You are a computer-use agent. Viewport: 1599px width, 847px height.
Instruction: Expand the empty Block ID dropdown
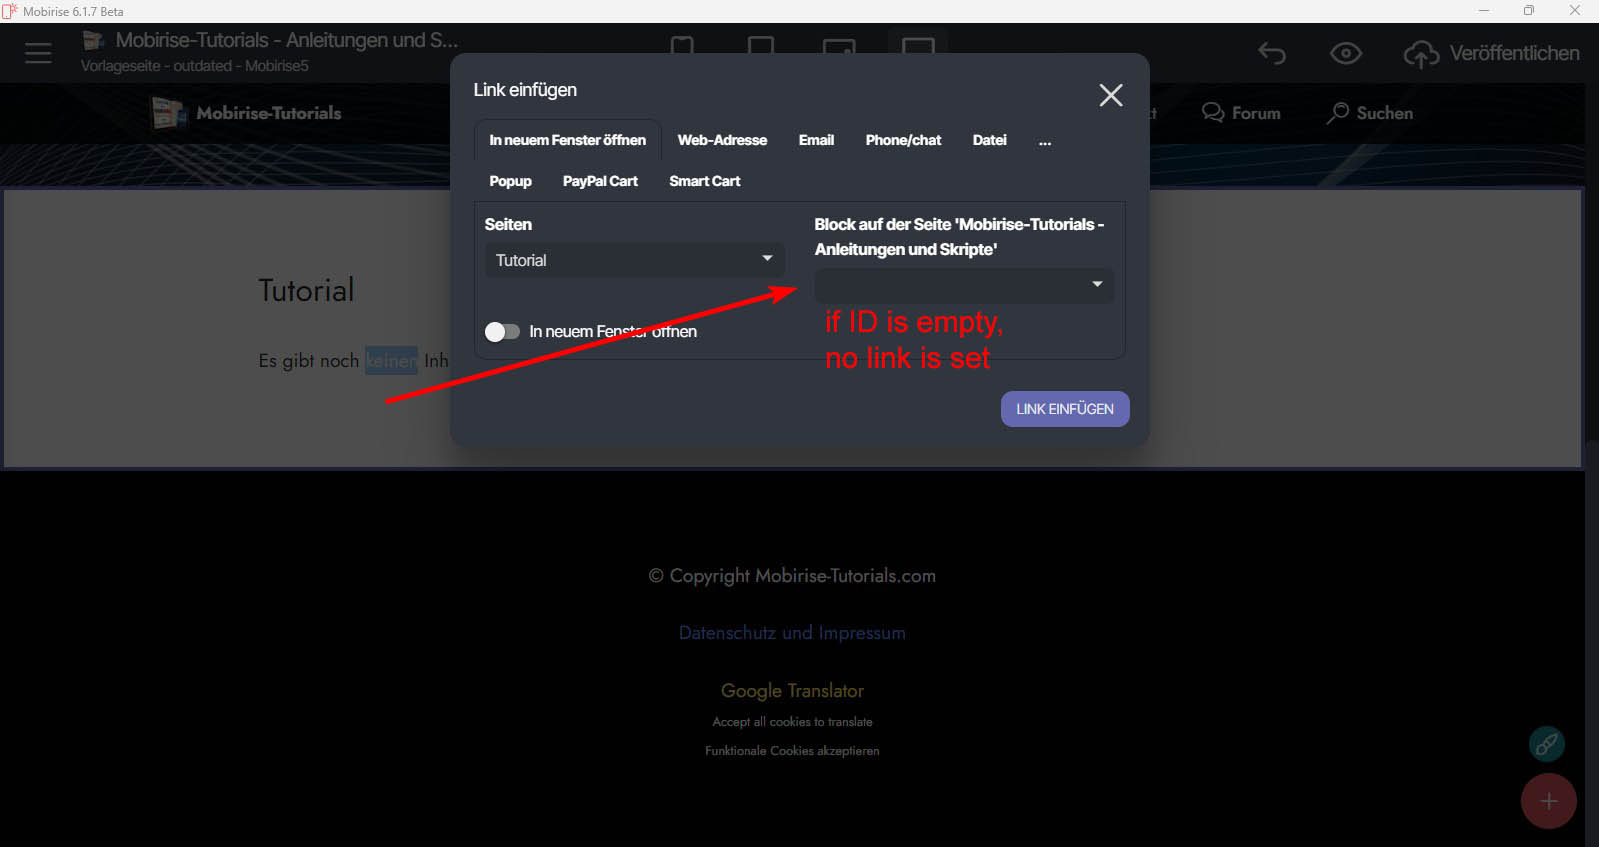[964, 285]
